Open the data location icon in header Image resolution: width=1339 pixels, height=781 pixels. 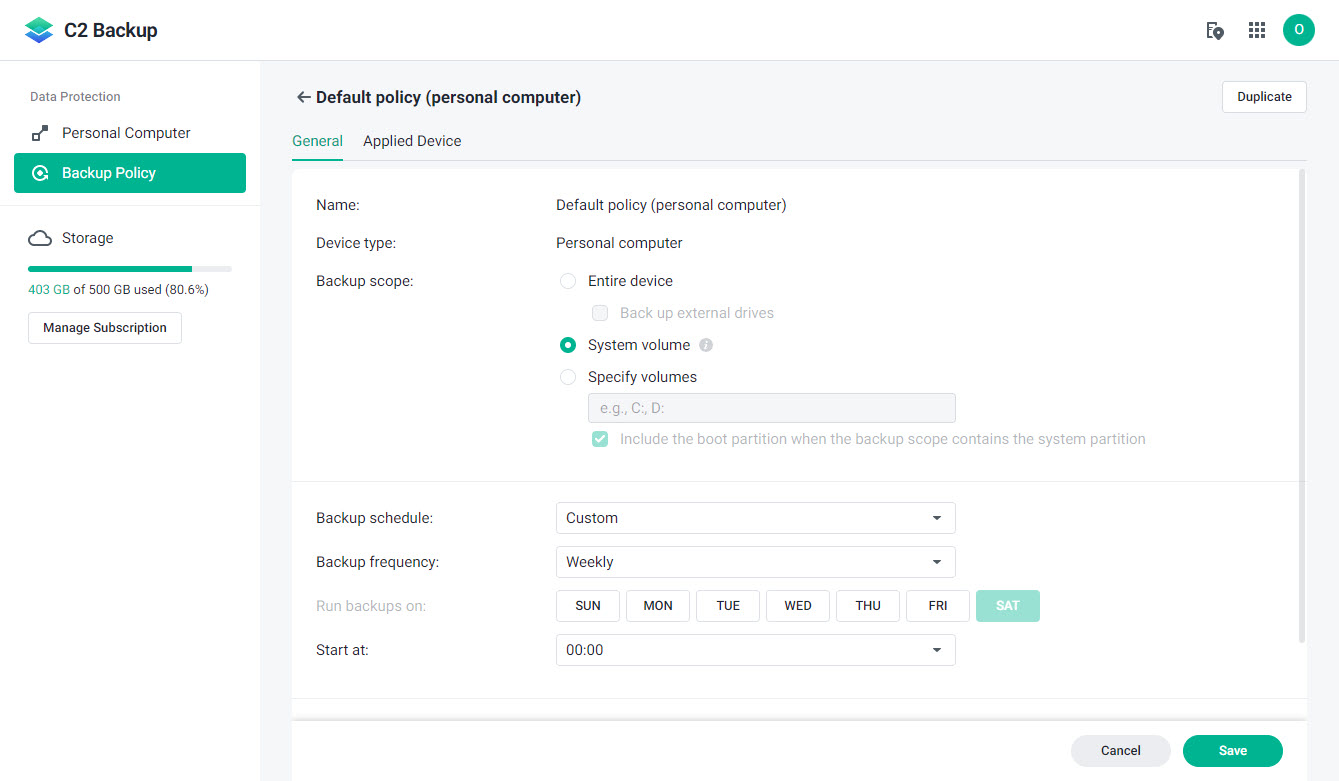(1215, 30)
